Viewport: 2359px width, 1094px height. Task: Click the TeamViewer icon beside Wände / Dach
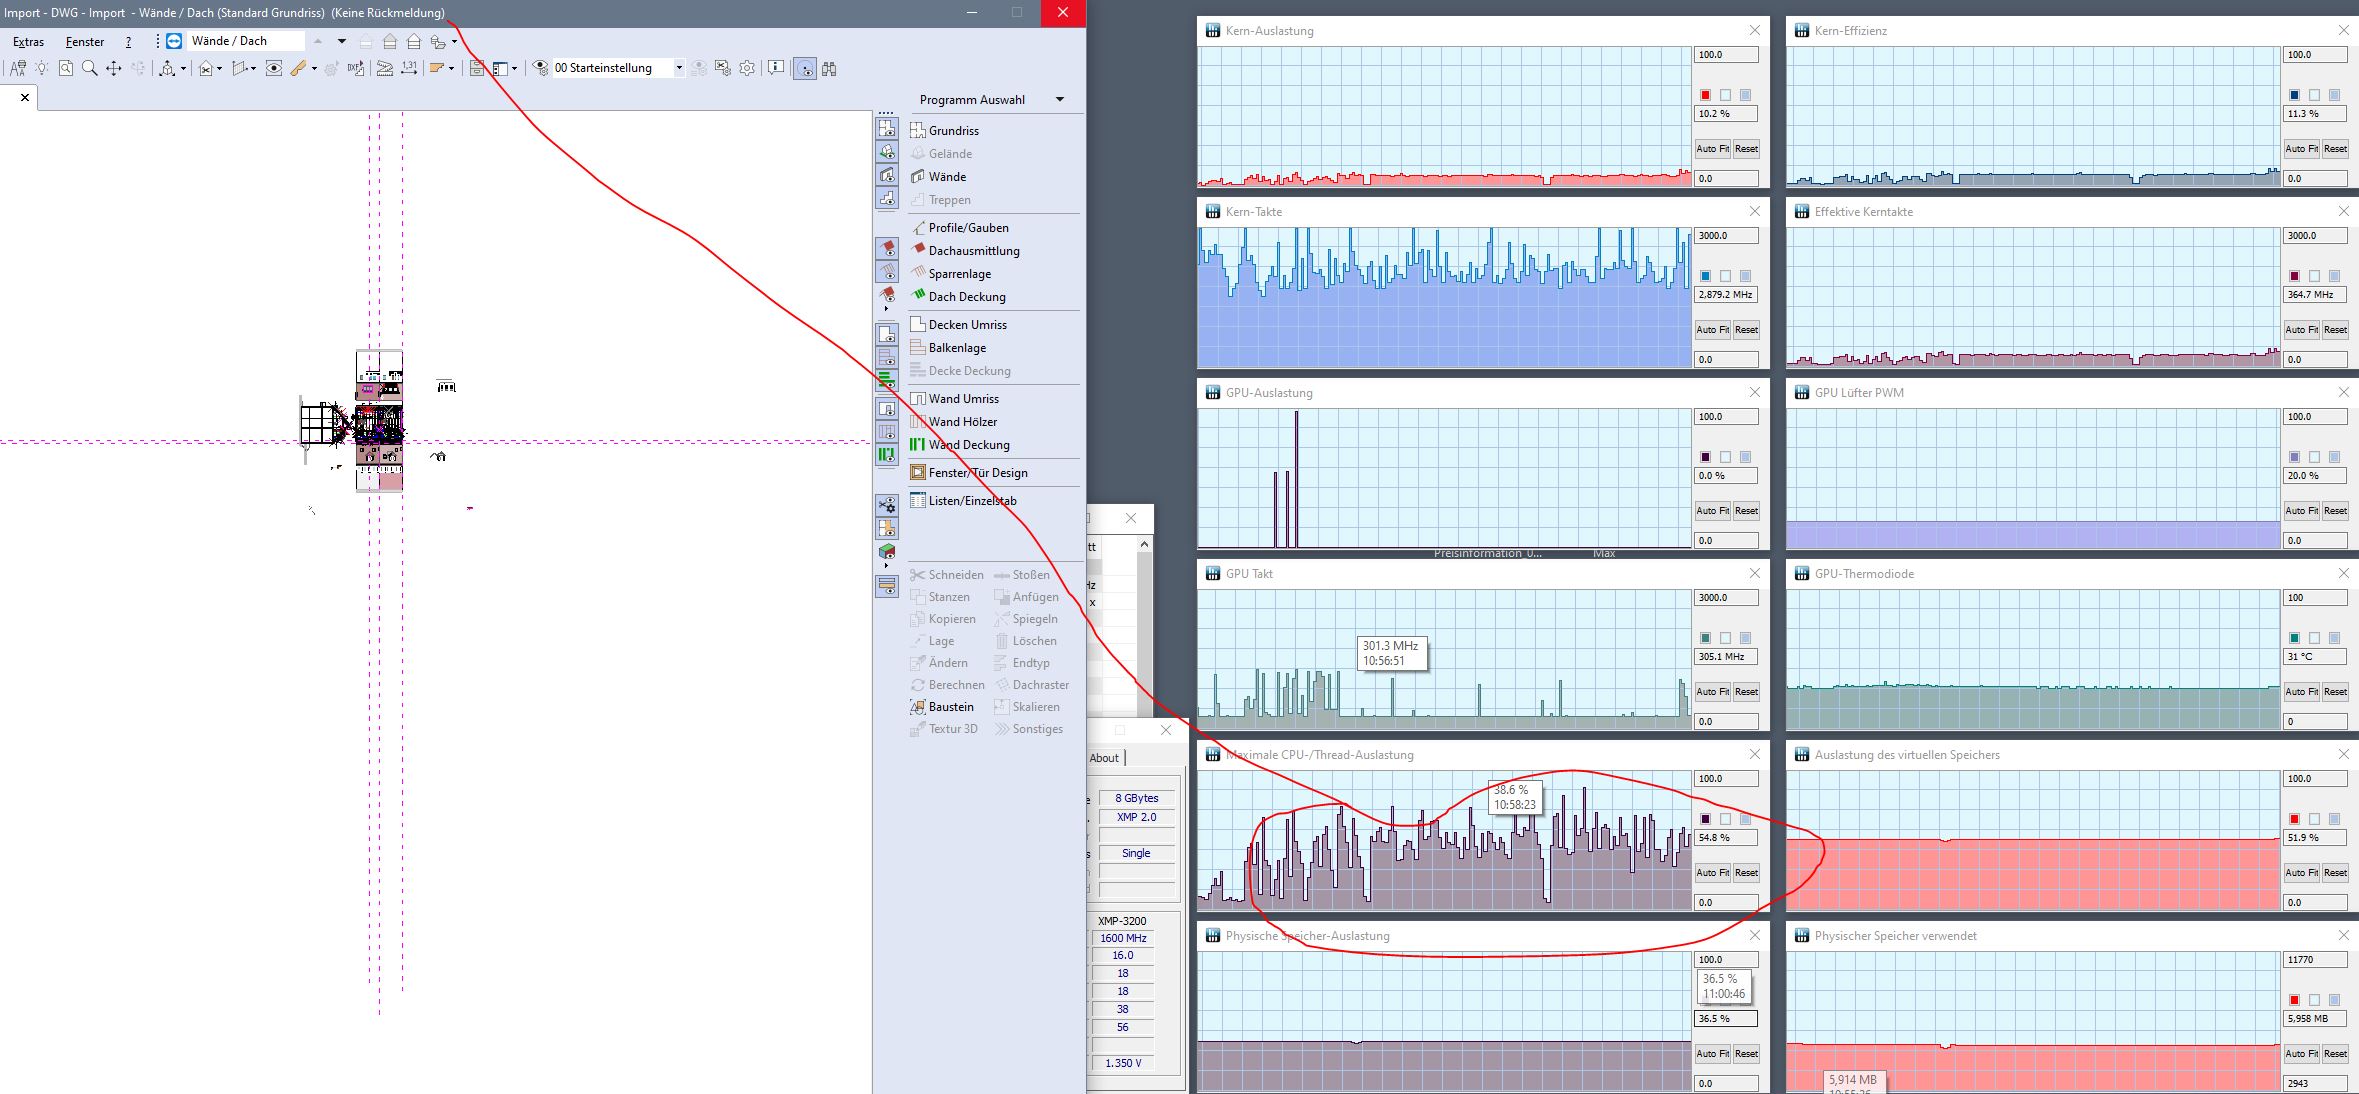tap(174, 41)
